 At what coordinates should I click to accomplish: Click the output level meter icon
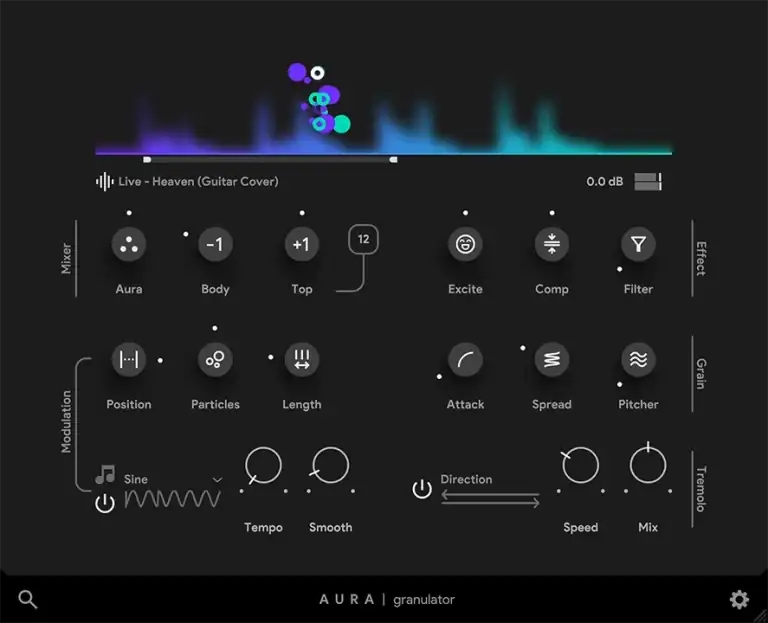648,182
